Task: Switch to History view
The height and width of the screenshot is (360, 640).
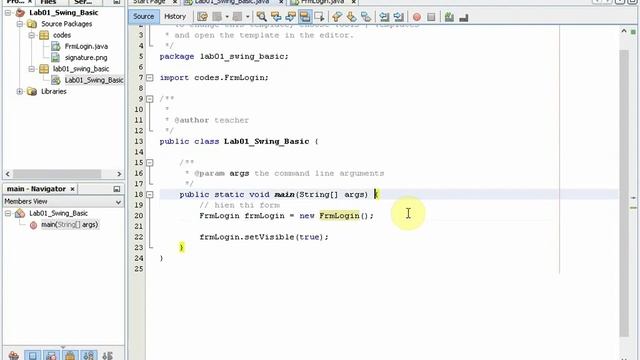Action: 175,16
